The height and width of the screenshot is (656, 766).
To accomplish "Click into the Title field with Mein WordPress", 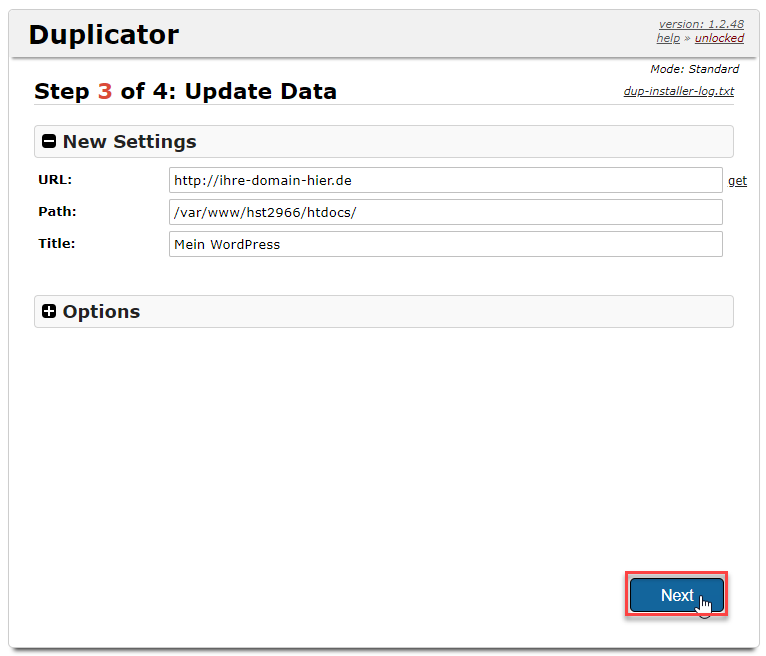I will pos(445,244).
